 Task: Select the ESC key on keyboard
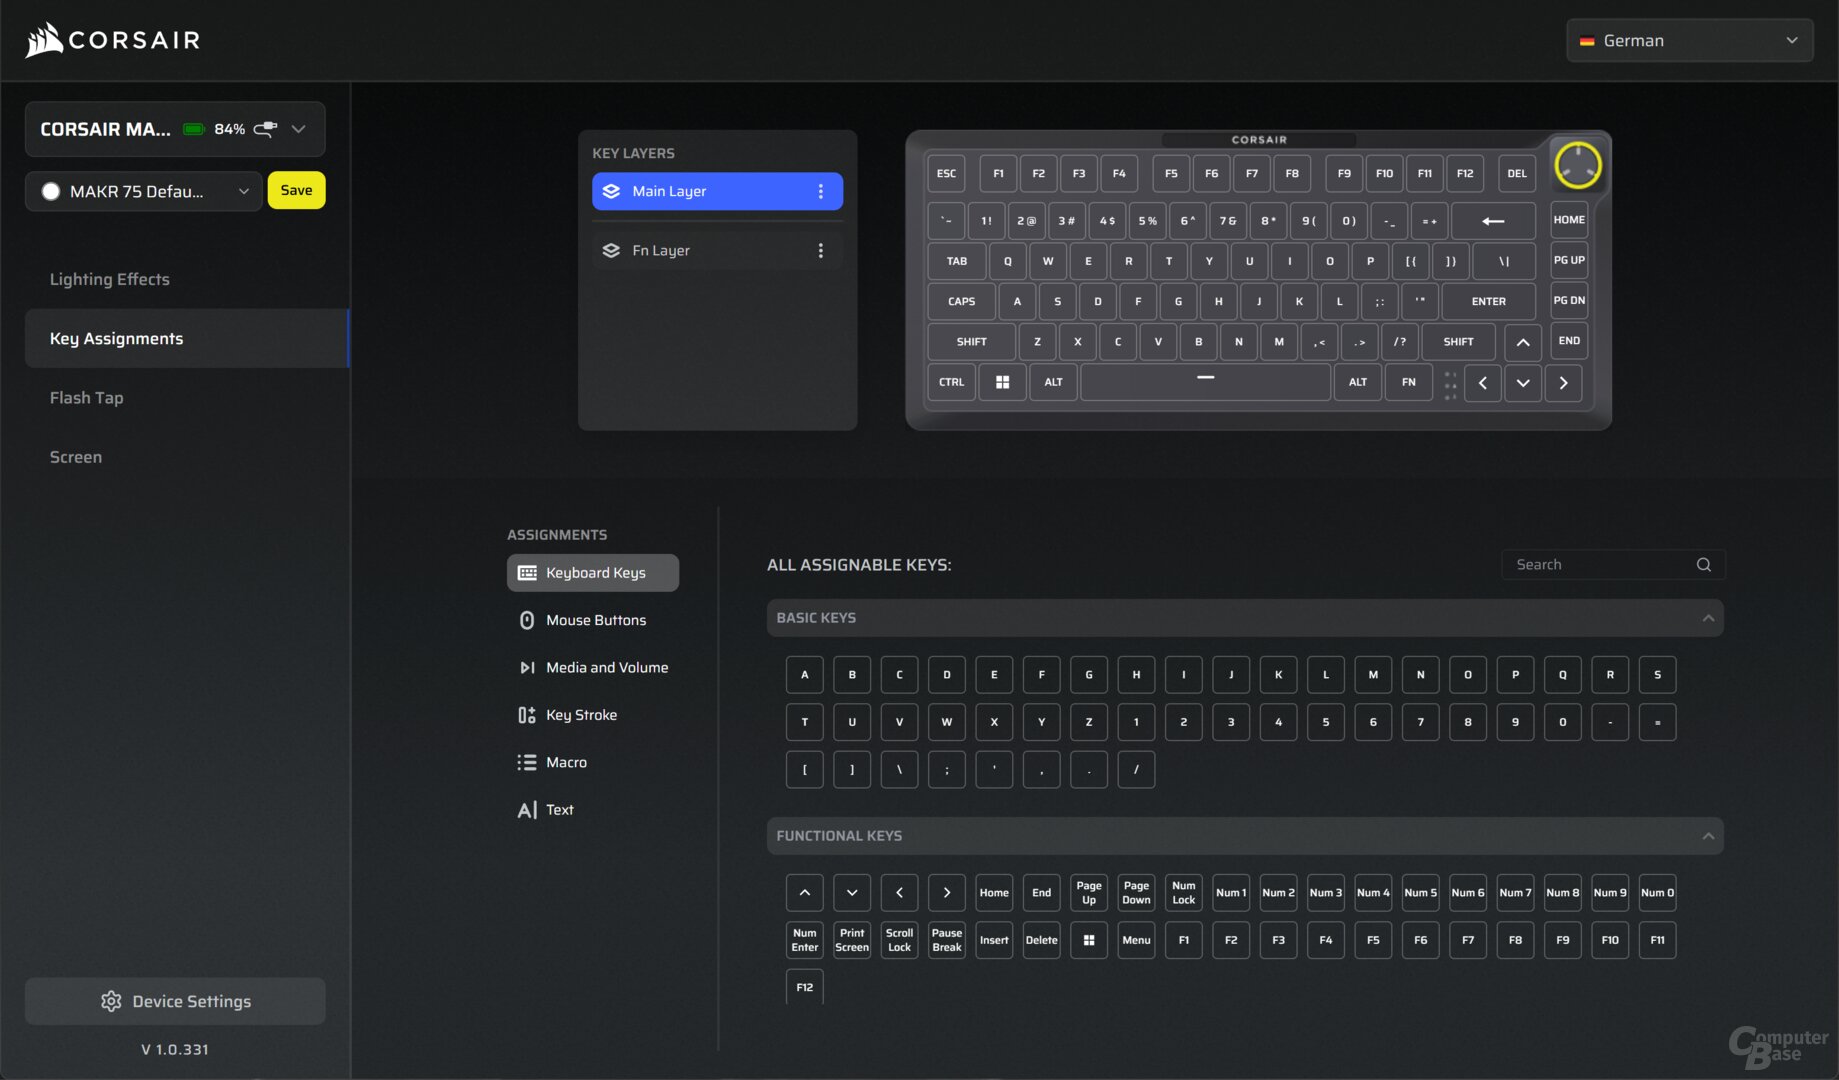pos(946,173)
